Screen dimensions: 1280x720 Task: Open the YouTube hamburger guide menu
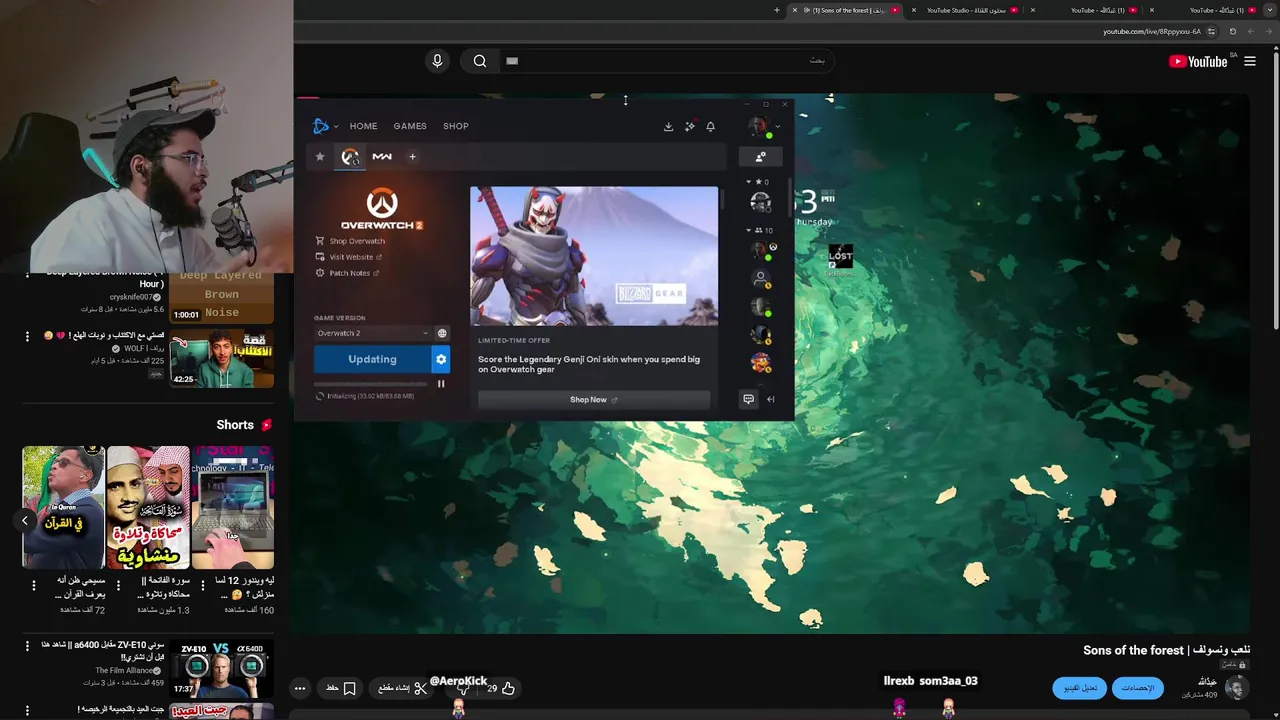tap(1250, 61)
